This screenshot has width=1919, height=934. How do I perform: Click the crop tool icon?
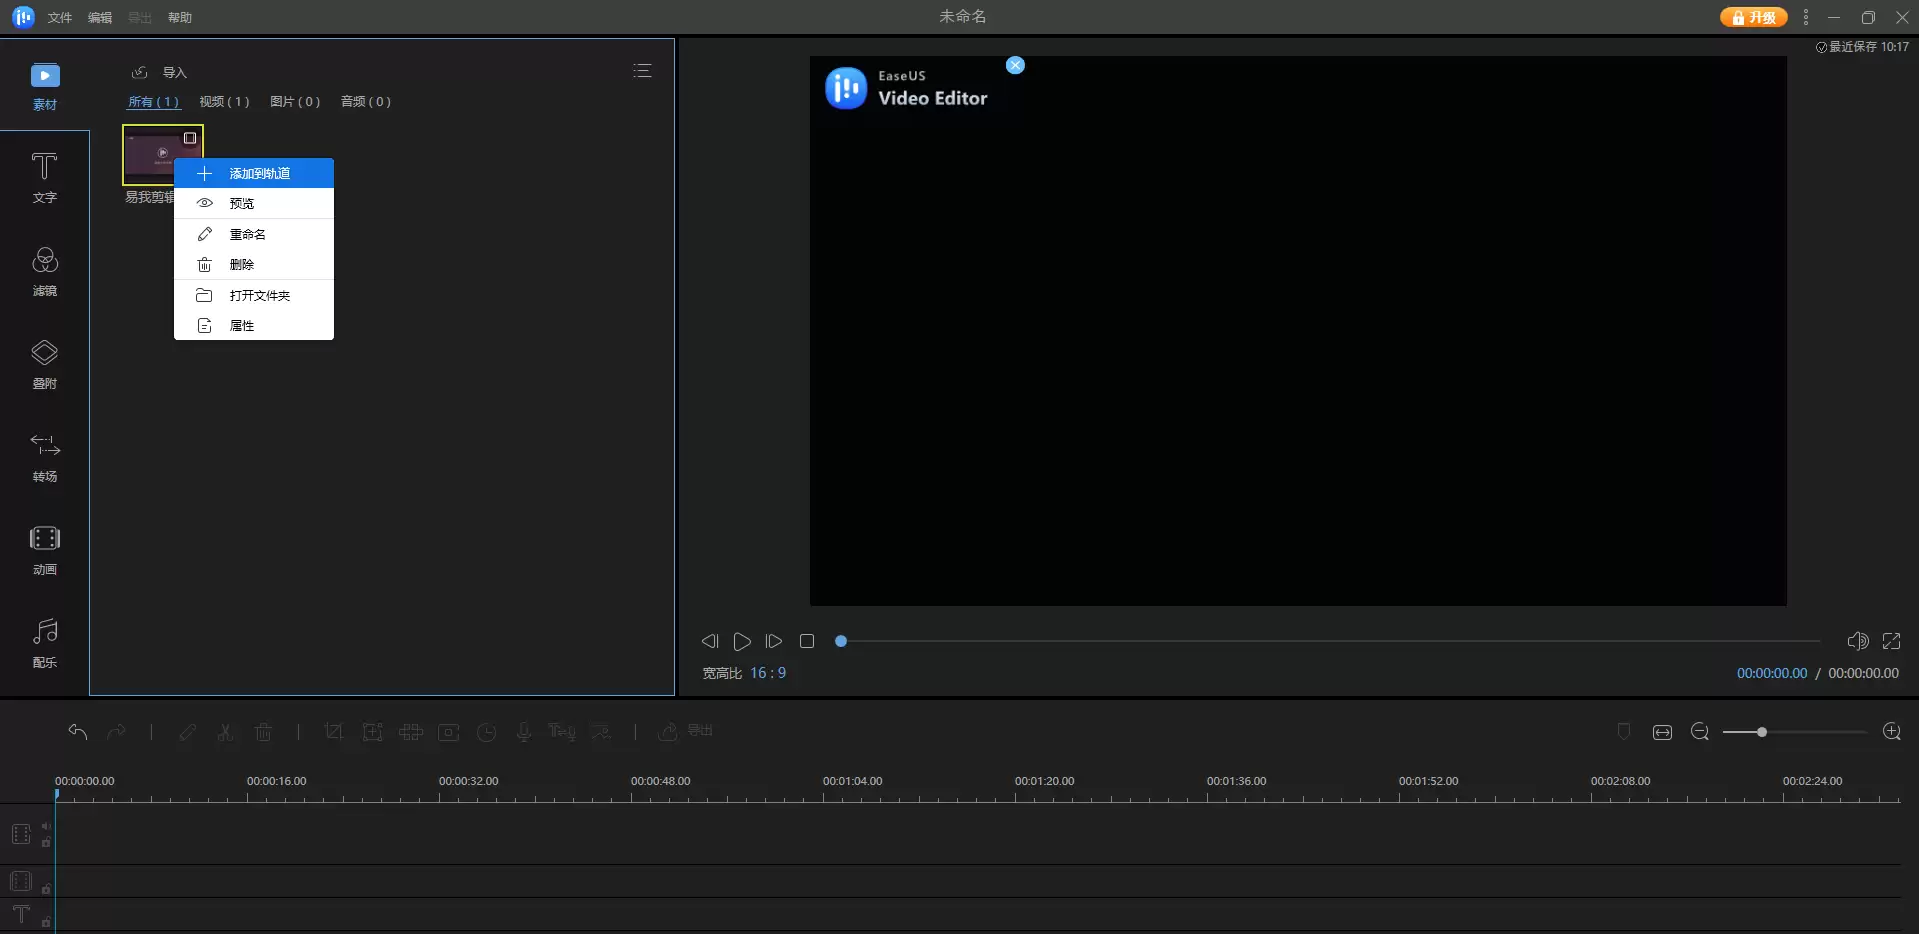pos(334,732)
